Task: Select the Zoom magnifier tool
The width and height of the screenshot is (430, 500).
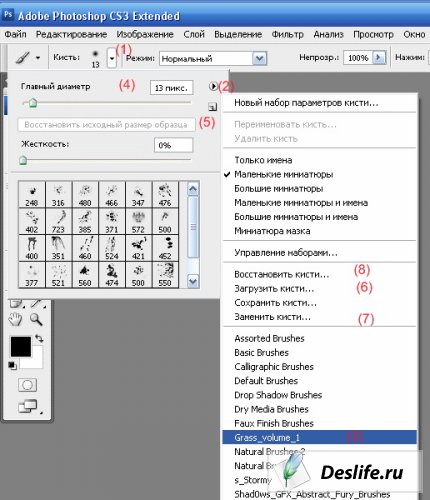Action: click(x=36, y=319)
